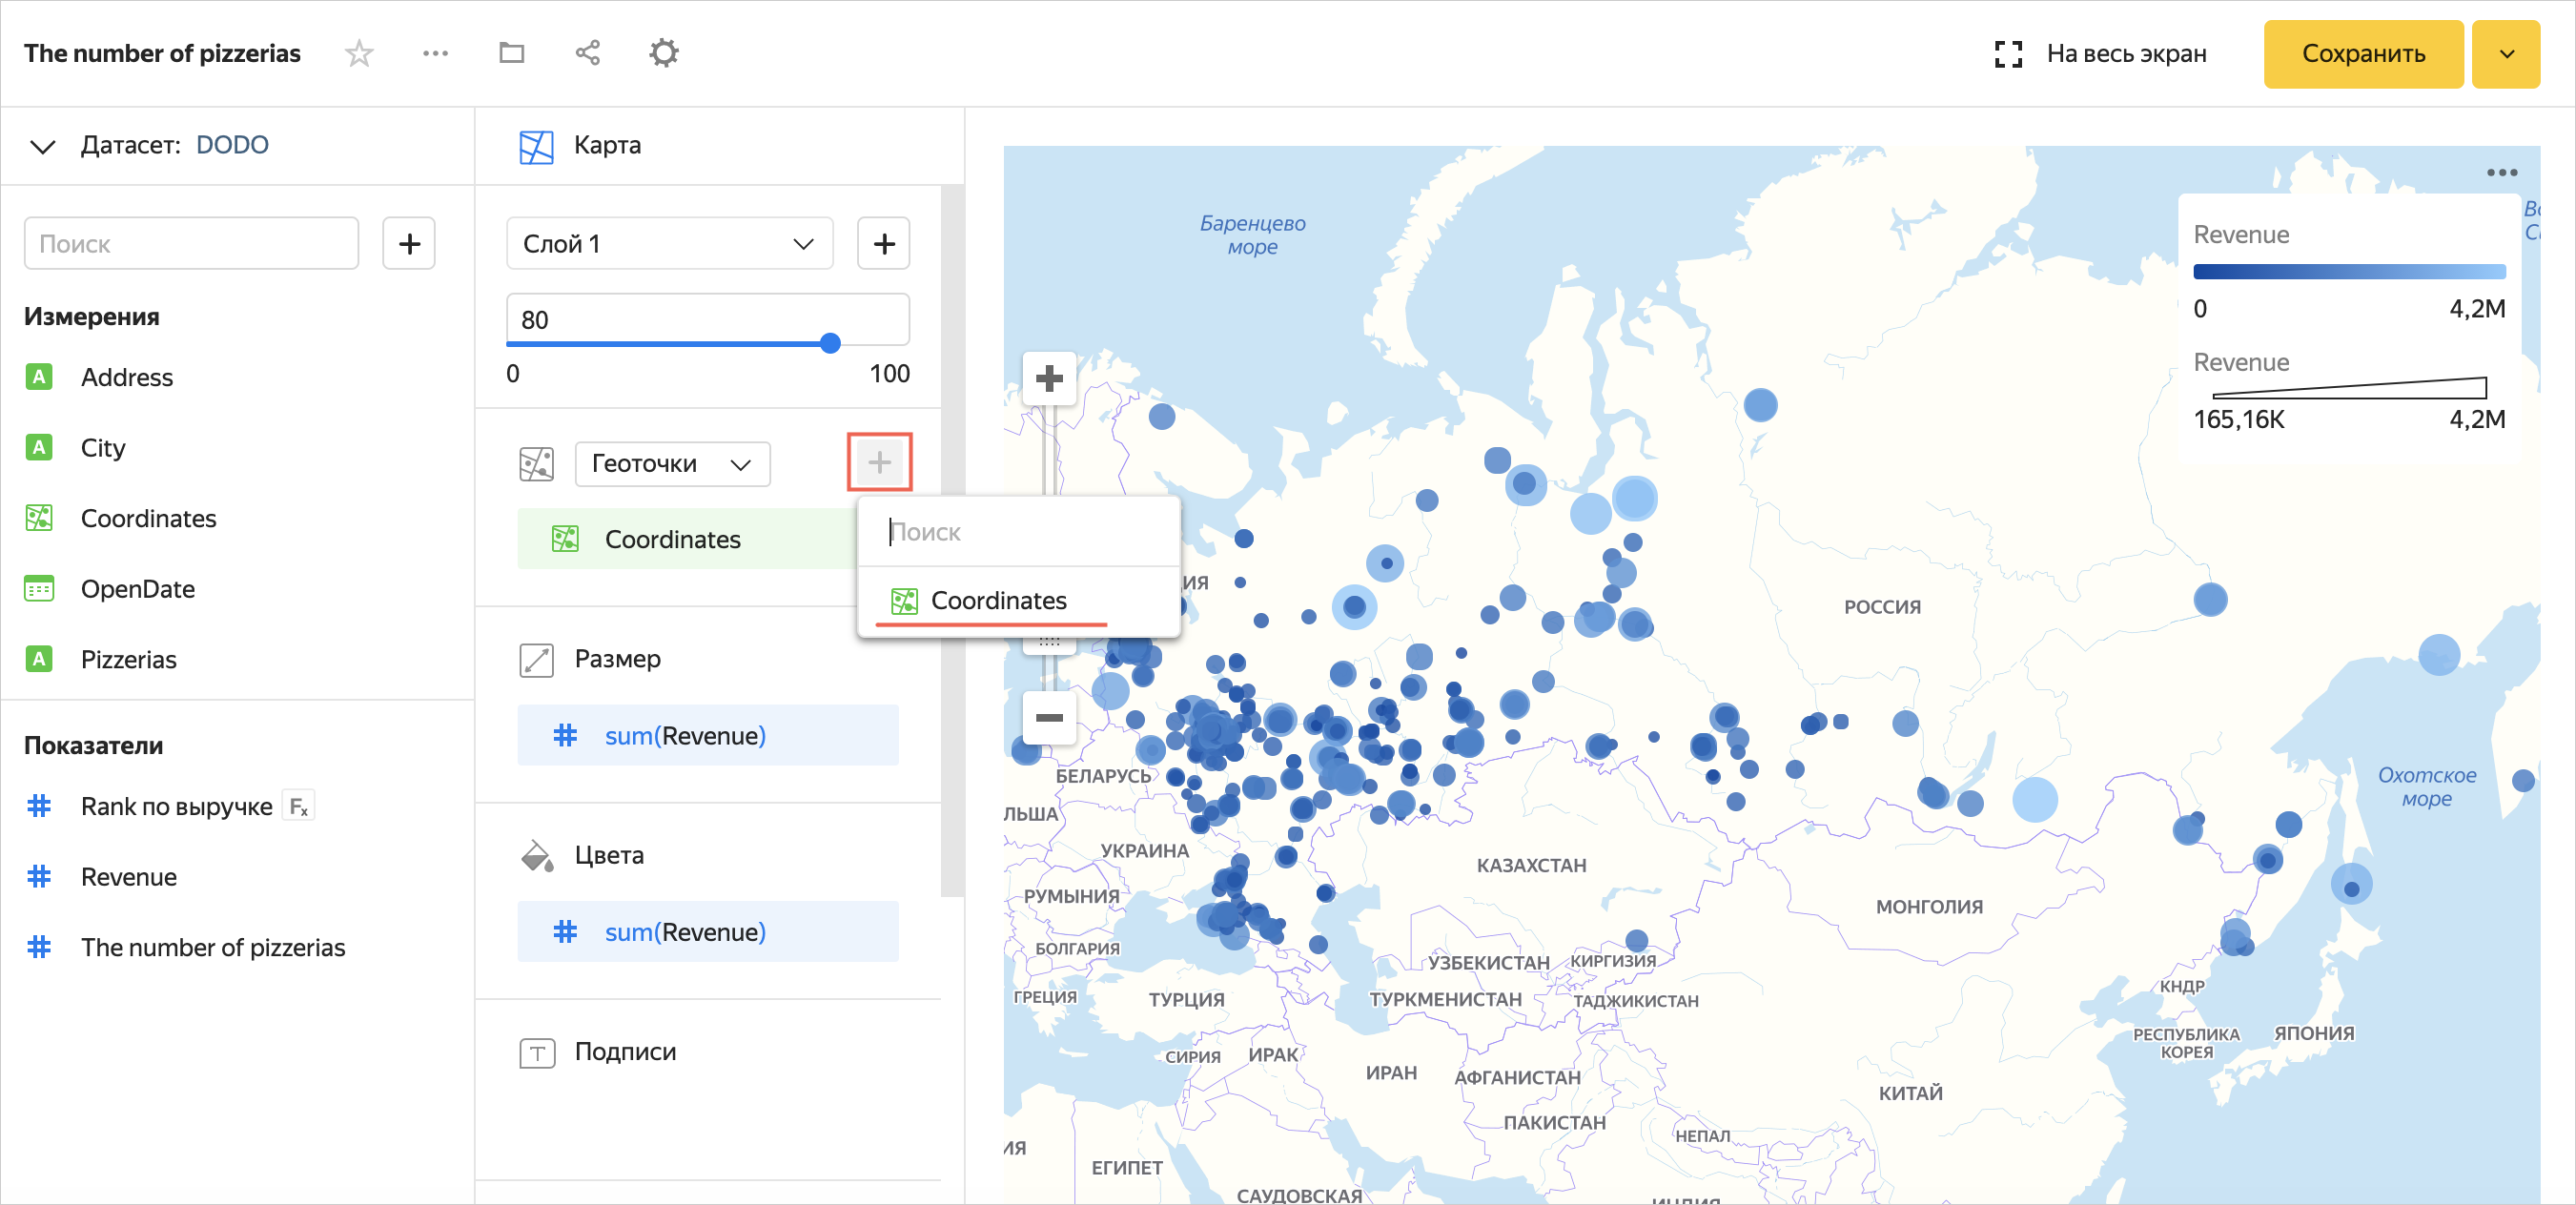Click the Coordinates geo icon in dimensions list

39,519
